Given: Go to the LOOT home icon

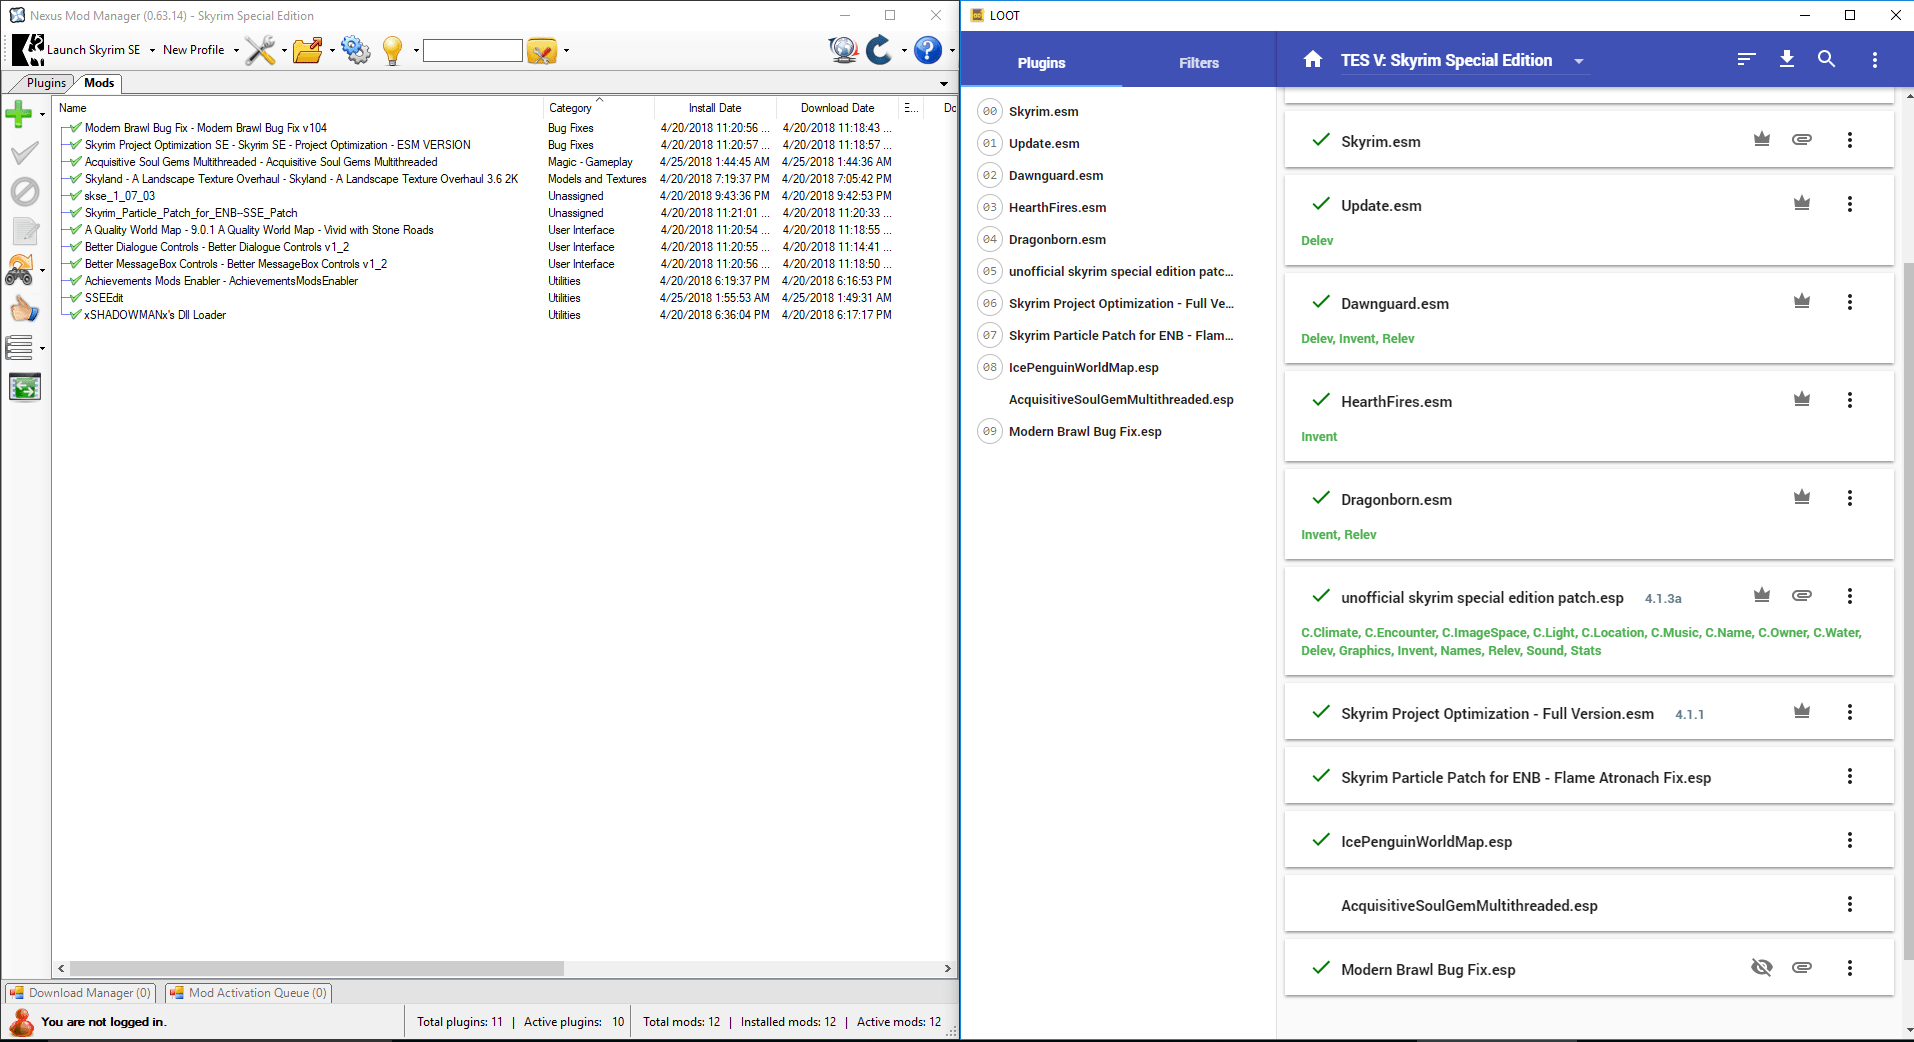Looking at the screenshot, I should click(1313, 60).
